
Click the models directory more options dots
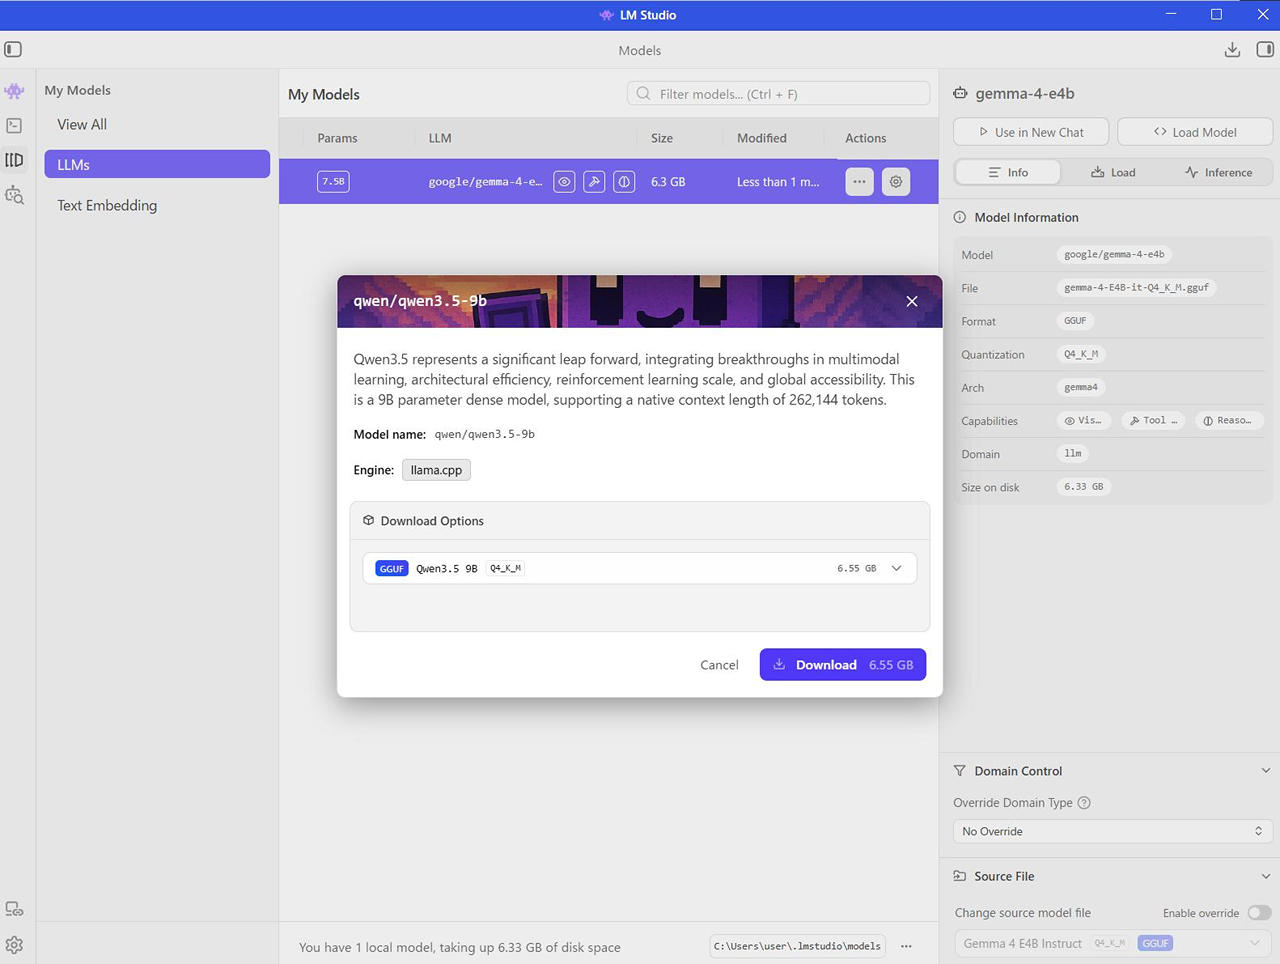[x=906, y=946]
